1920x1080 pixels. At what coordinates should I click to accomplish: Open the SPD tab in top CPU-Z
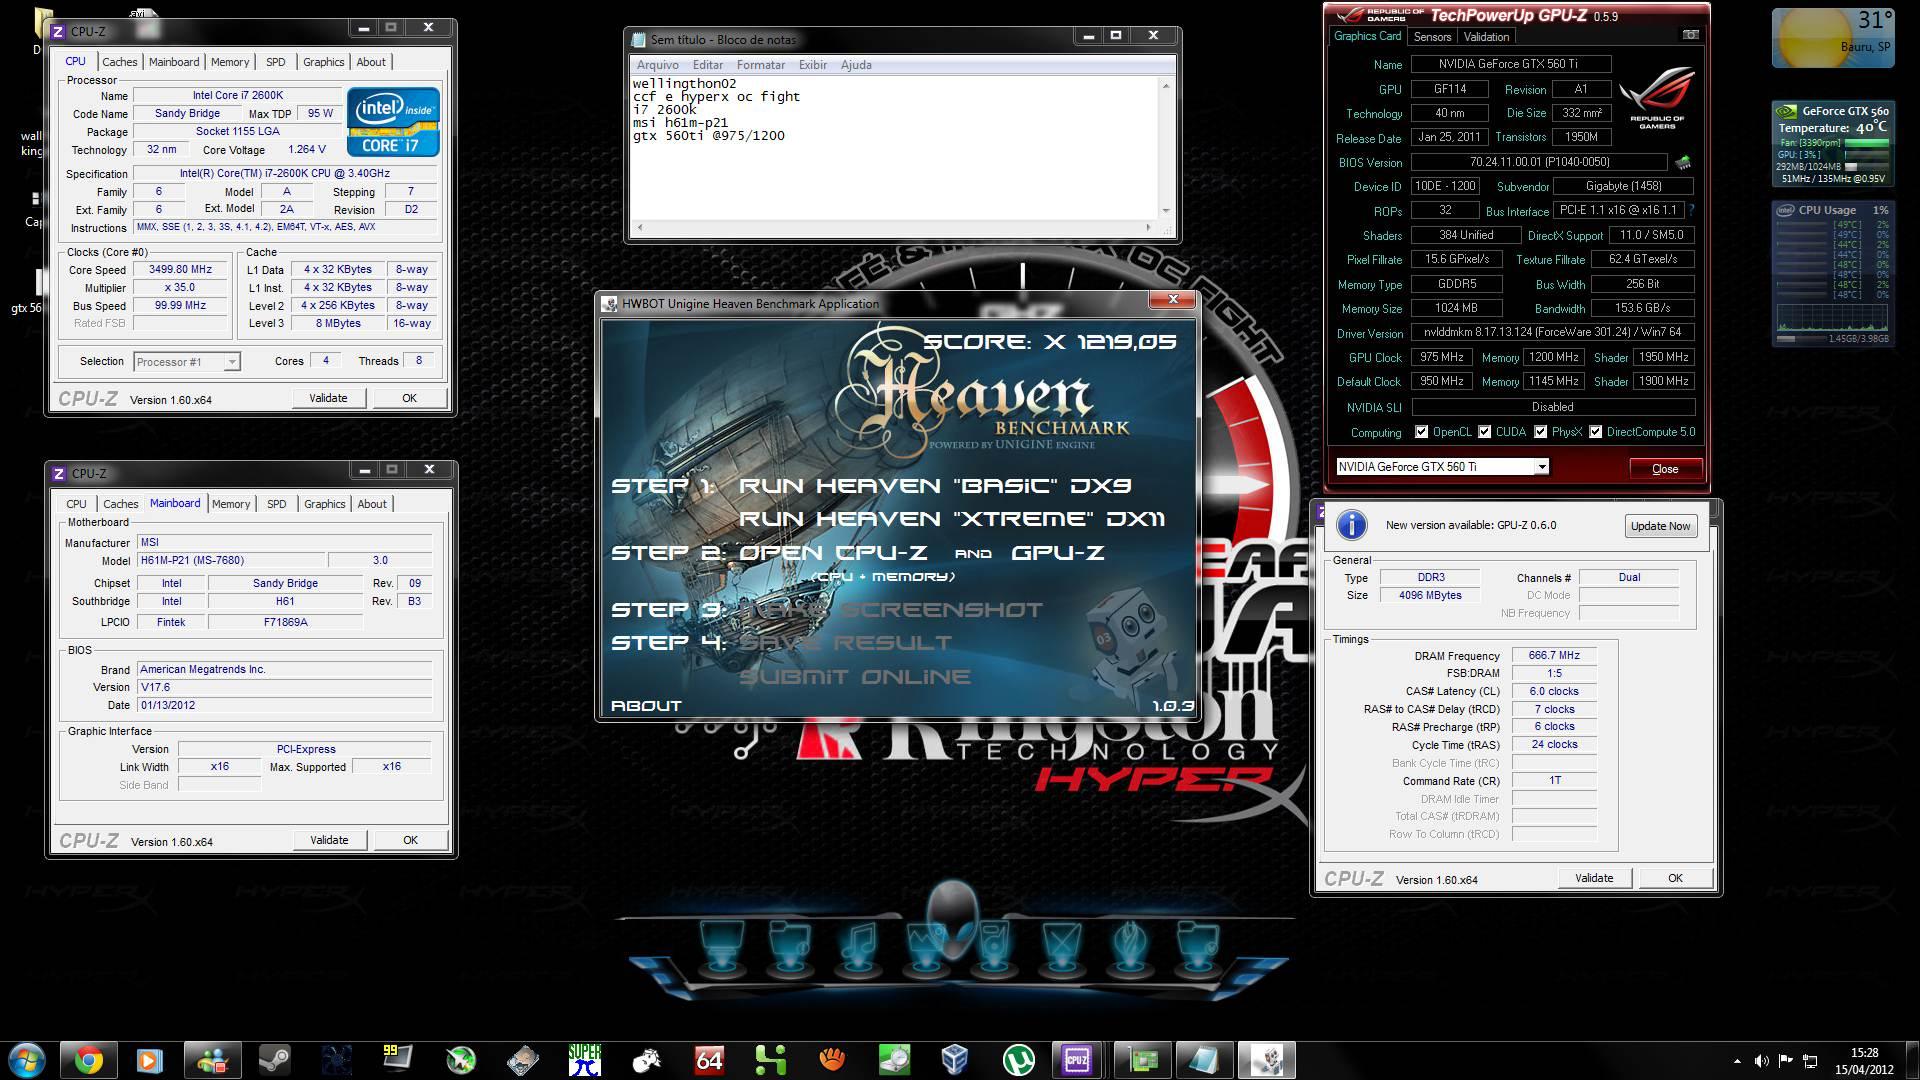coord(276,62)
